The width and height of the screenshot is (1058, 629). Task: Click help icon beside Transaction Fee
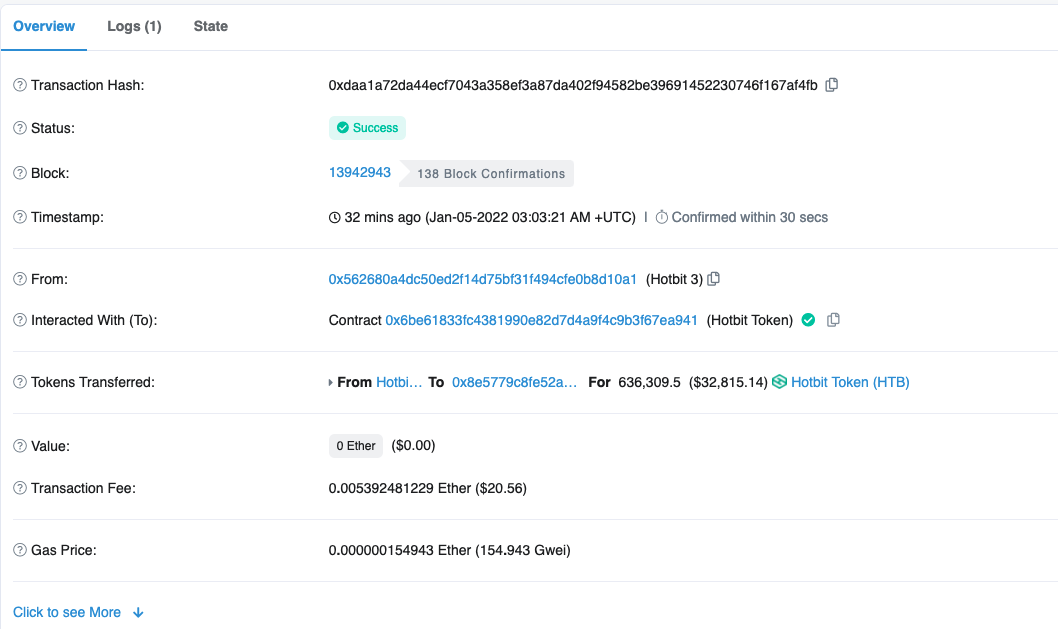(x=20, y=488)
